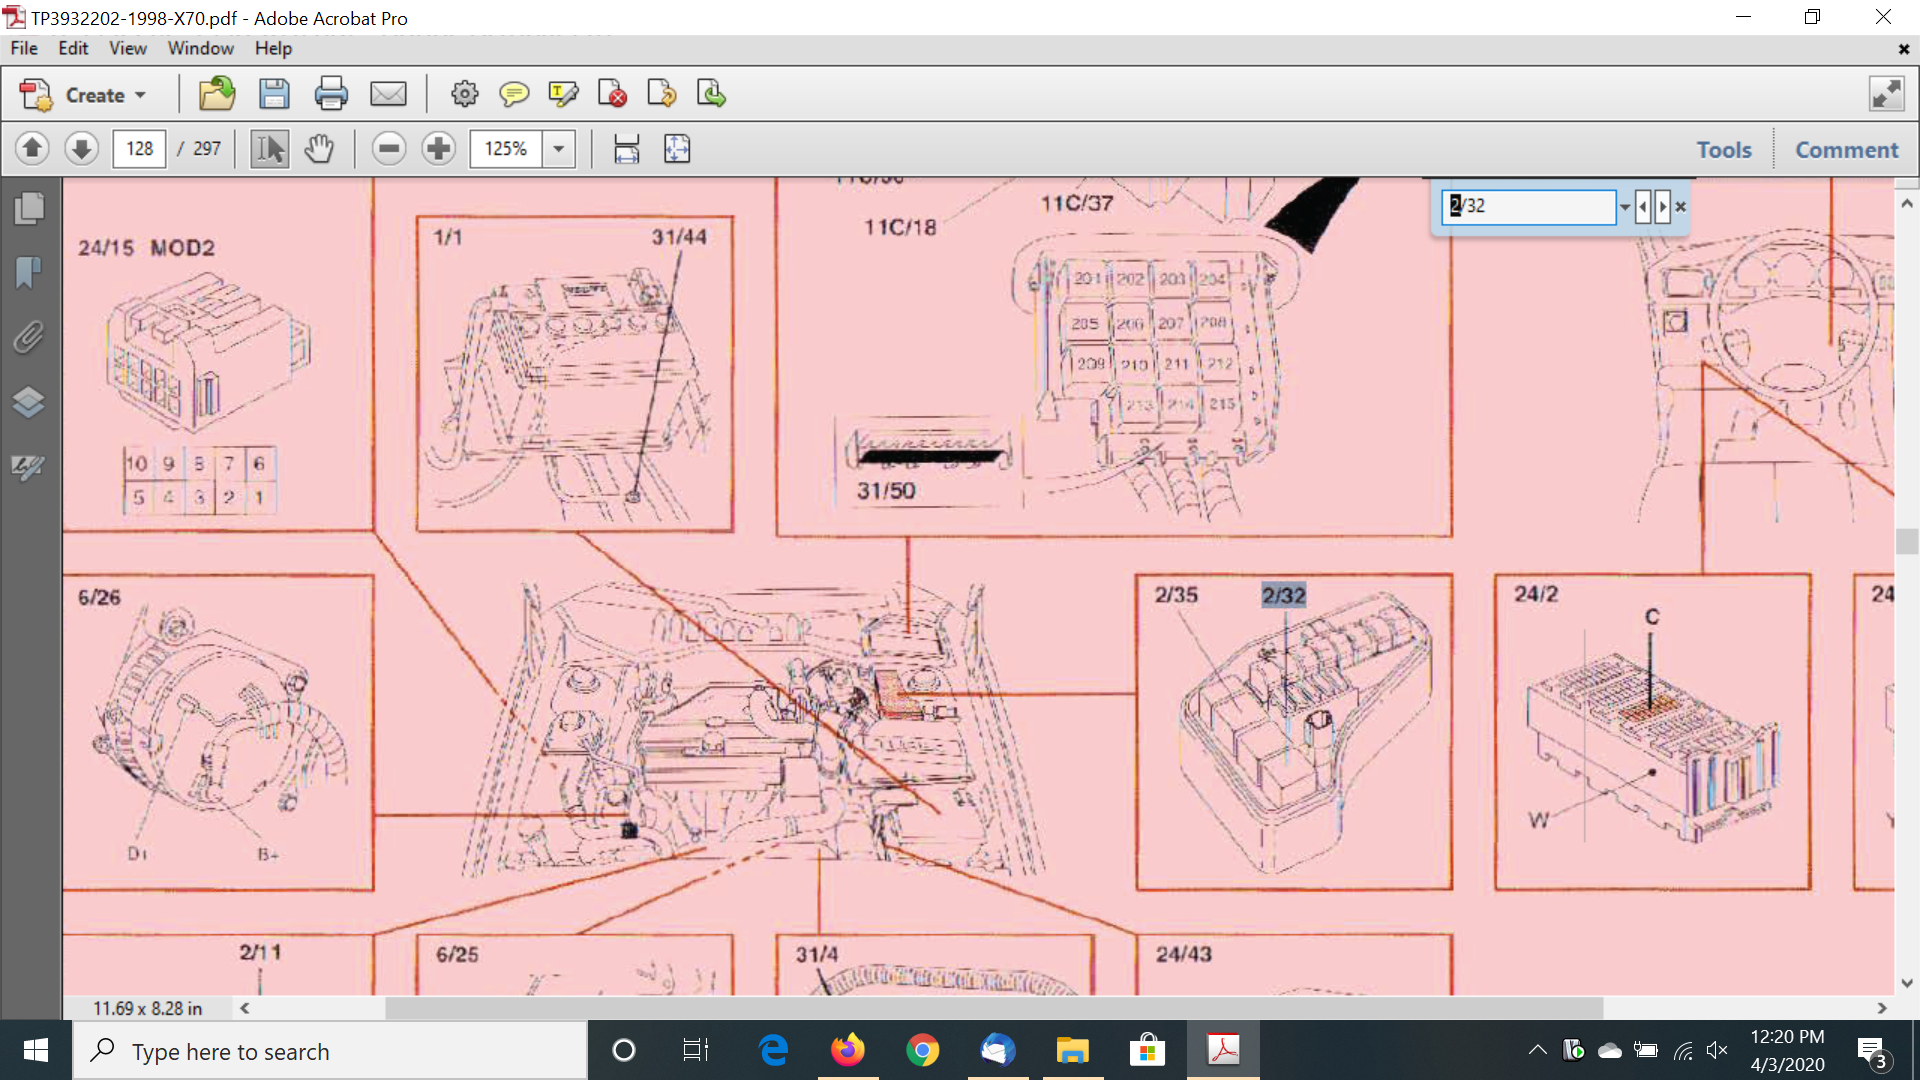1920x1080 pixels.
Task: Toggle the Select text cursor tool
Action: tap(269, 149)
